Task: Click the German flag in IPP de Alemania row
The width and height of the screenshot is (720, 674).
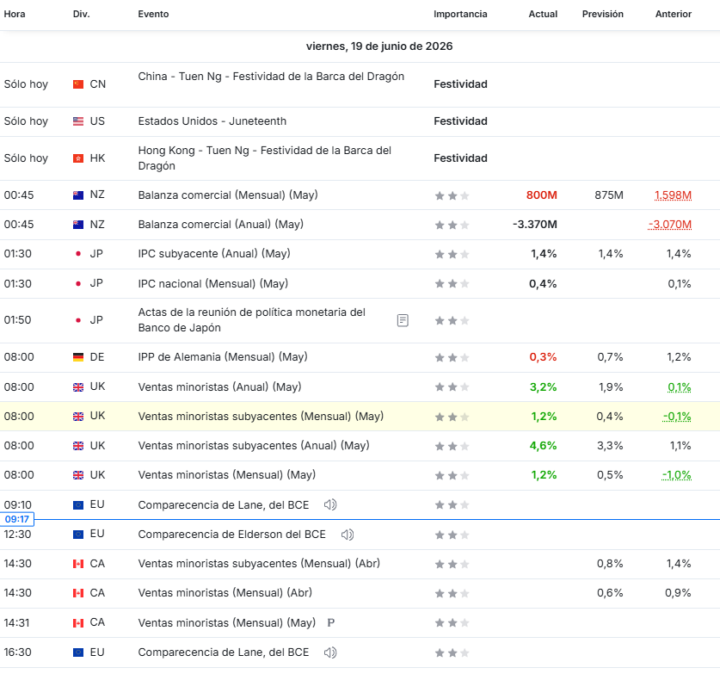Action: click(79, 357)
